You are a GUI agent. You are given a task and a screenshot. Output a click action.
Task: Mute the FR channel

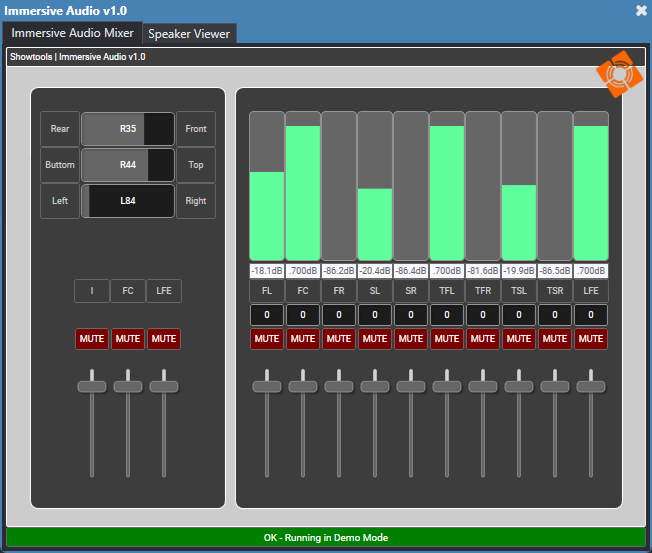pos(339,339)
